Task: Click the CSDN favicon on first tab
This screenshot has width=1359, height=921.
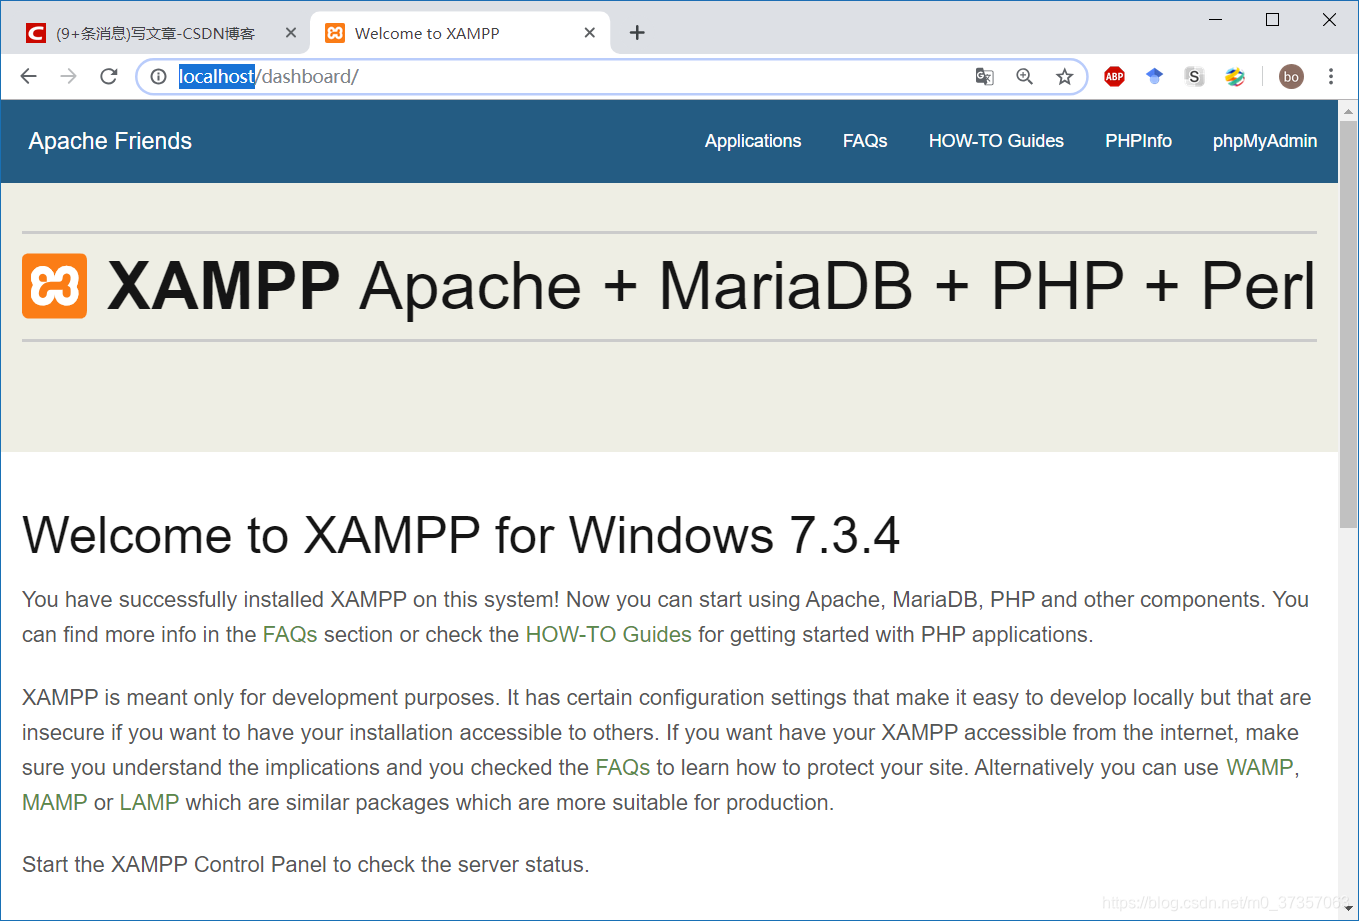Action: (x=36, y=33)
